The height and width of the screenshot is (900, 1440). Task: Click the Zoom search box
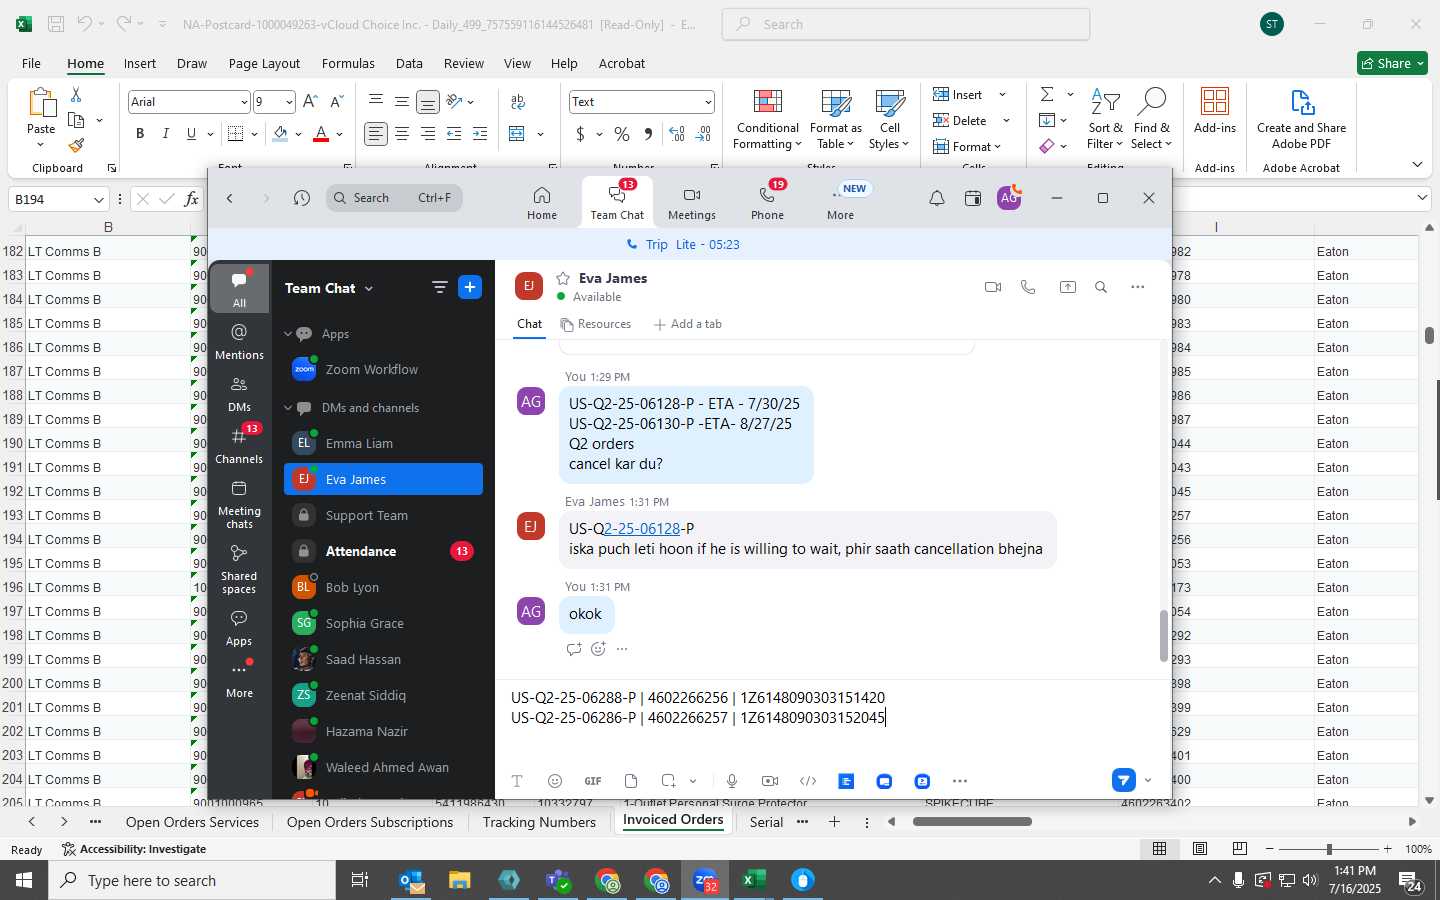pos(394,198)
